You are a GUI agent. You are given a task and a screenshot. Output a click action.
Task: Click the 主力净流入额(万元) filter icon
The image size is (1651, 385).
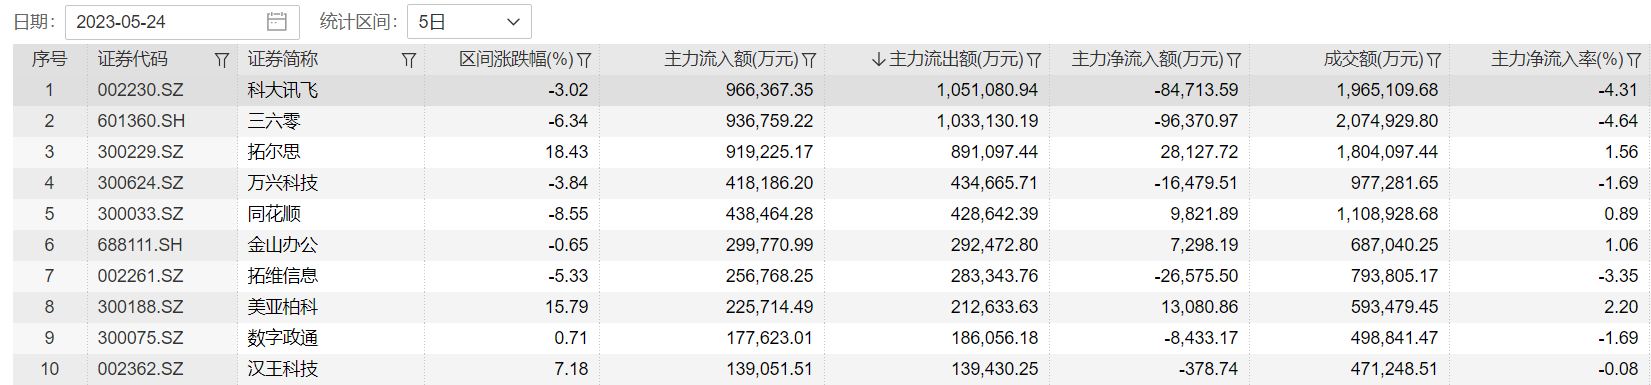click(x=1235, y=60)
